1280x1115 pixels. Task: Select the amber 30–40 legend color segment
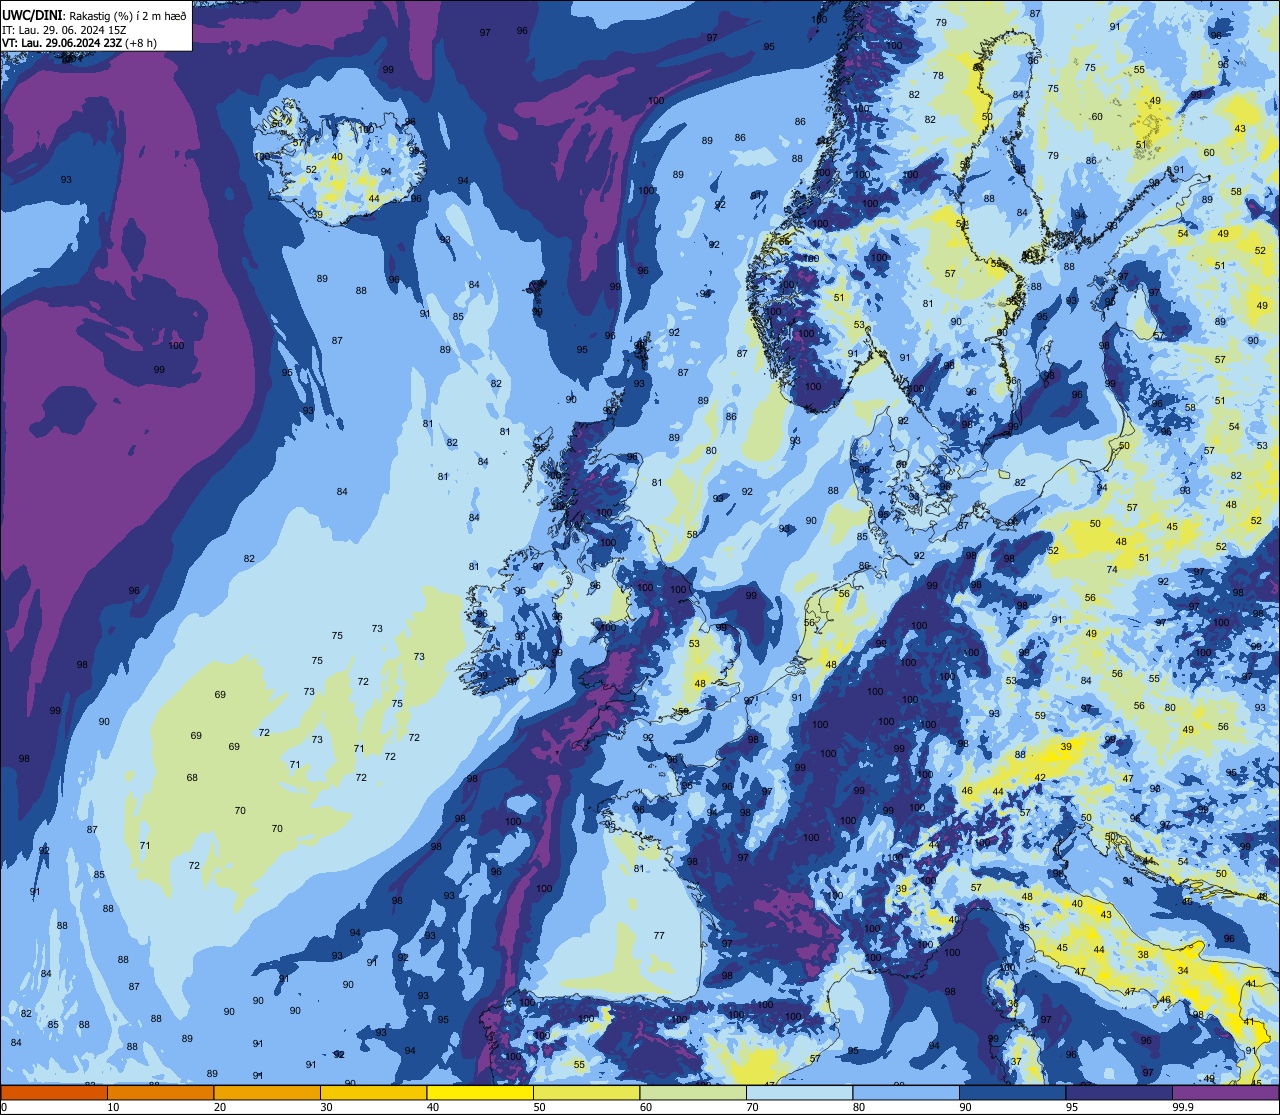click(373, 1092)
